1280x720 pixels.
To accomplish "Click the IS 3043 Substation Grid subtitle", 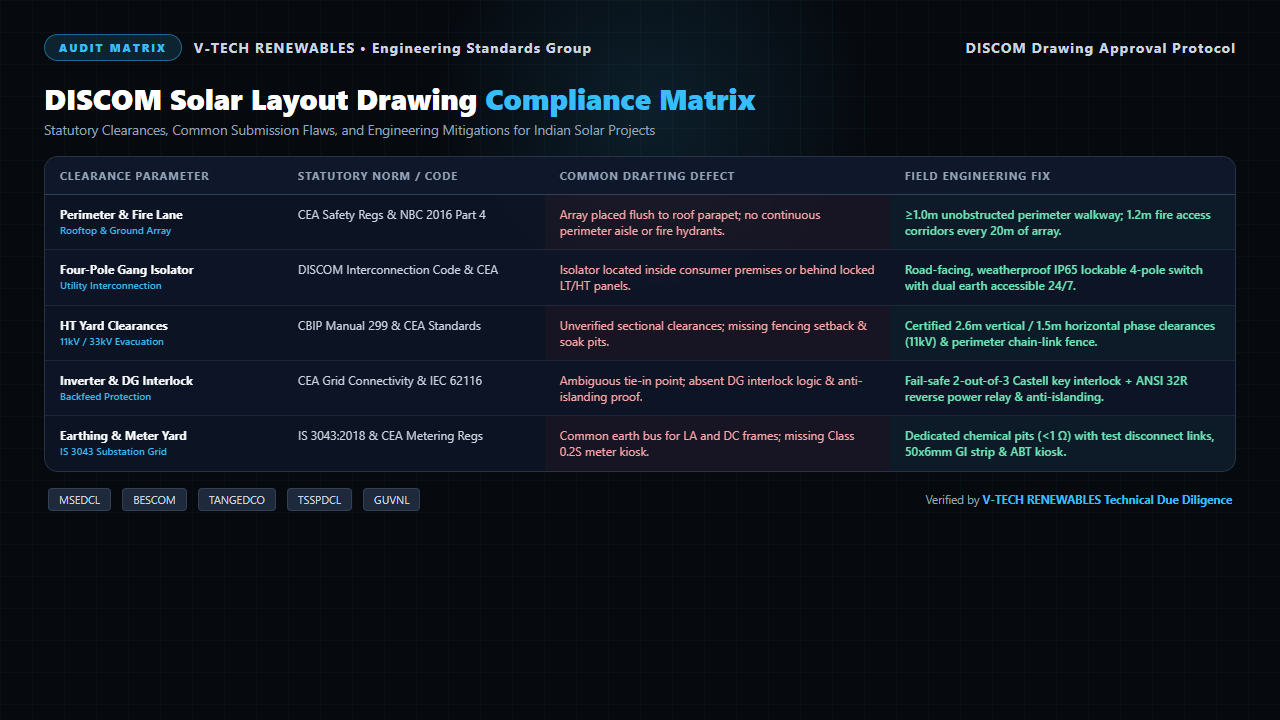I will 113,452.
